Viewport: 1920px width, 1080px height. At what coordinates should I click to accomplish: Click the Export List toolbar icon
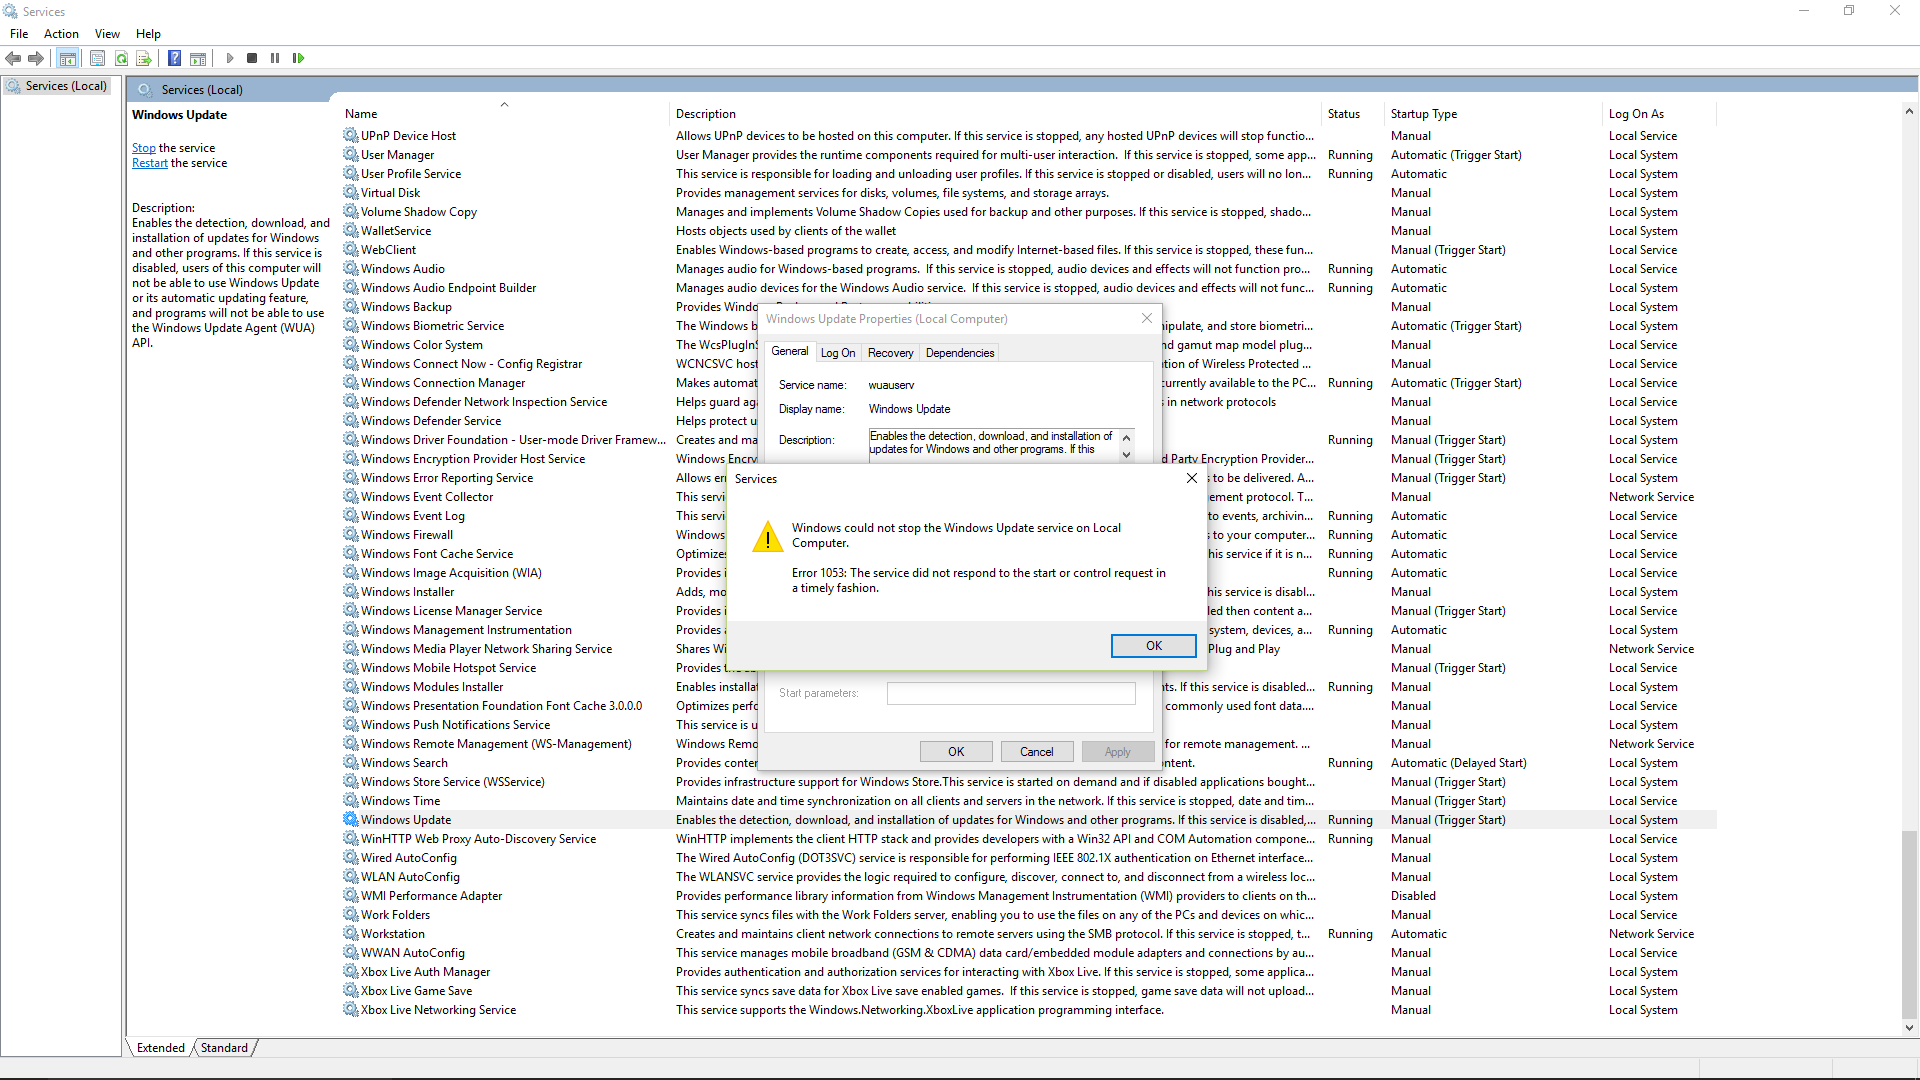143,58
